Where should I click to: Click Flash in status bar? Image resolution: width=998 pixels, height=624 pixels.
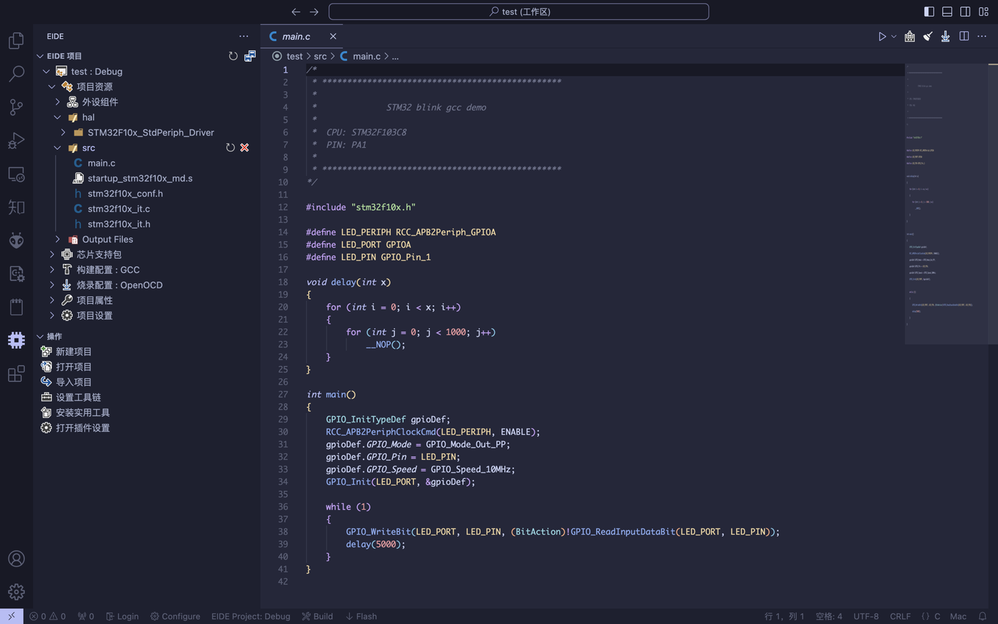point(361,616)
